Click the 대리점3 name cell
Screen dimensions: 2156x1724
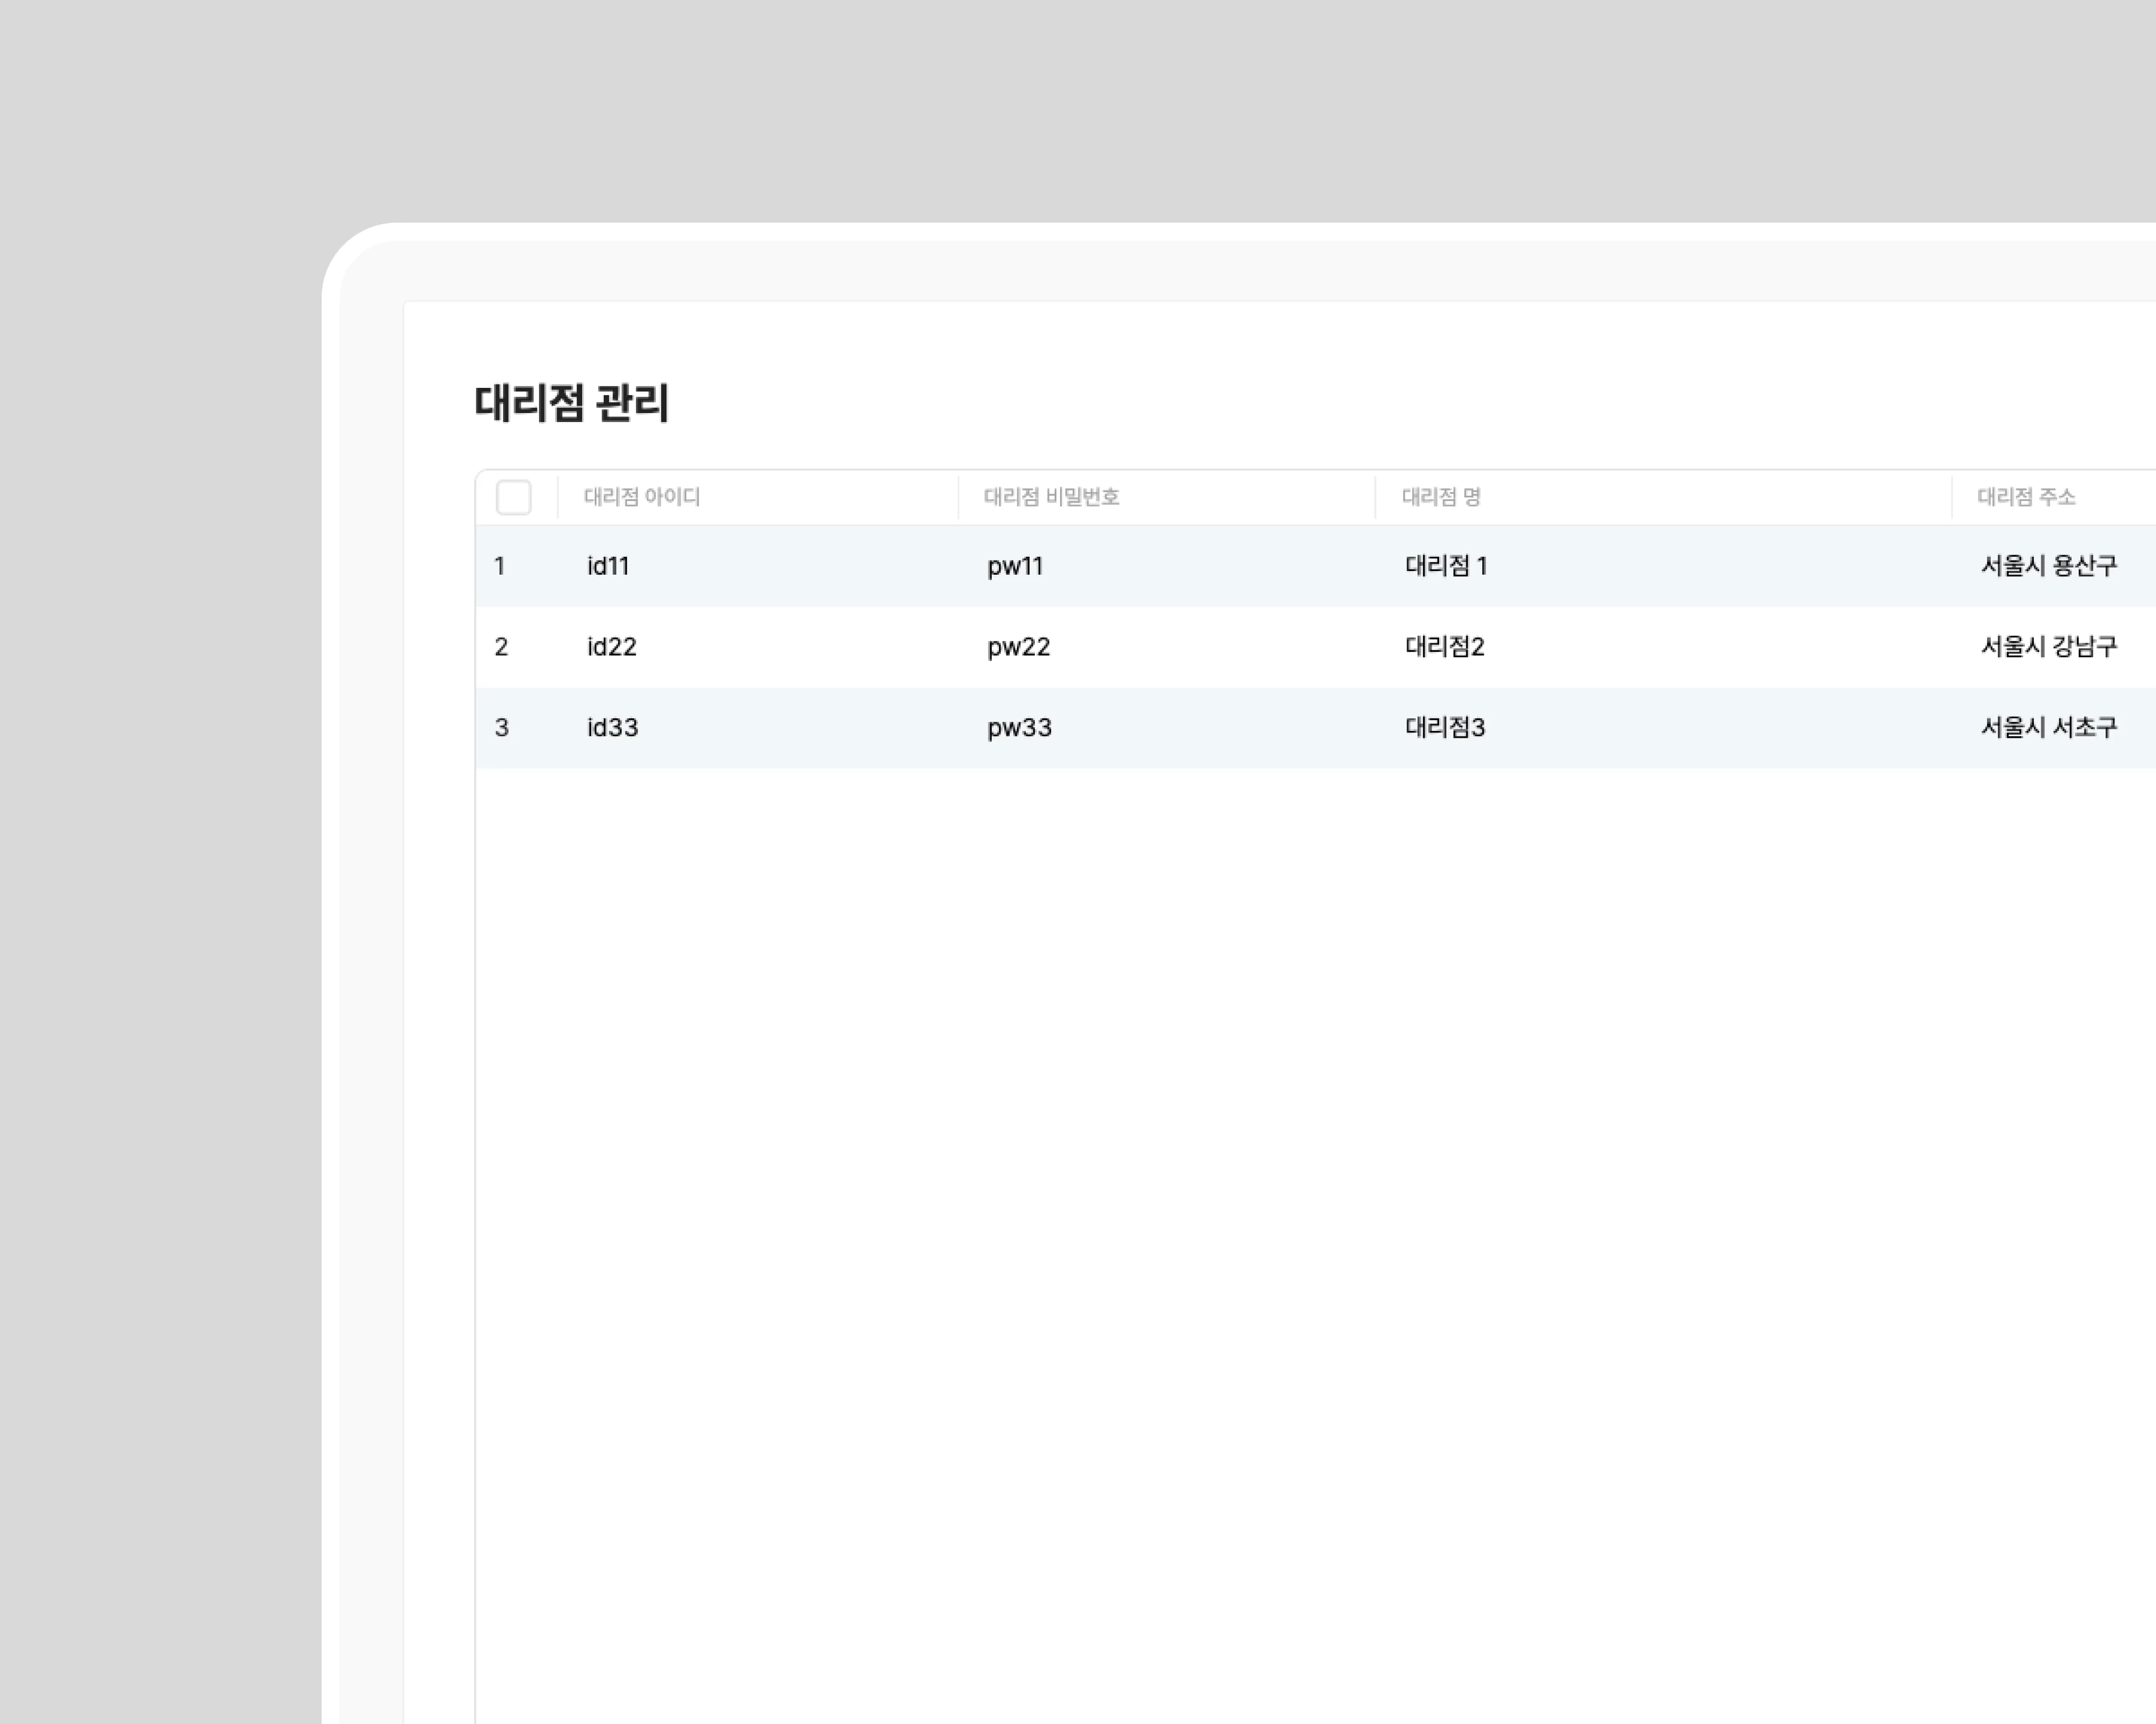1445,728
